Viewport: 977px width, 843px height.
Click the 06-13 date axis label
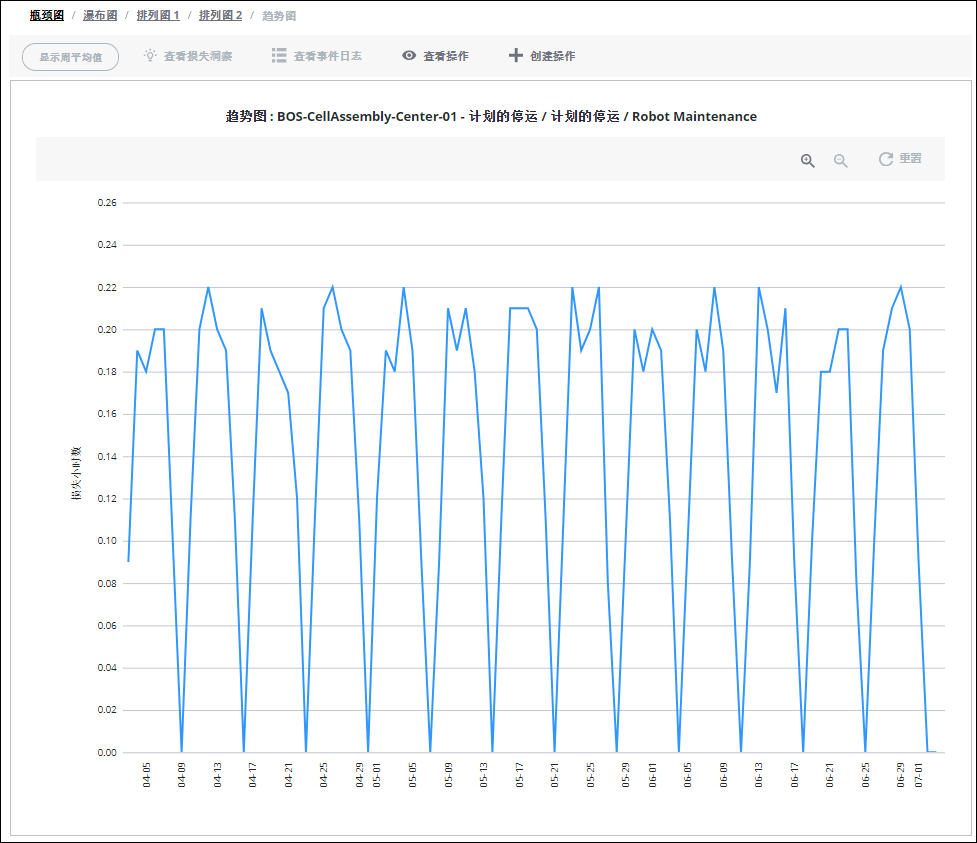pyautogui.click(x=758, y=775)
